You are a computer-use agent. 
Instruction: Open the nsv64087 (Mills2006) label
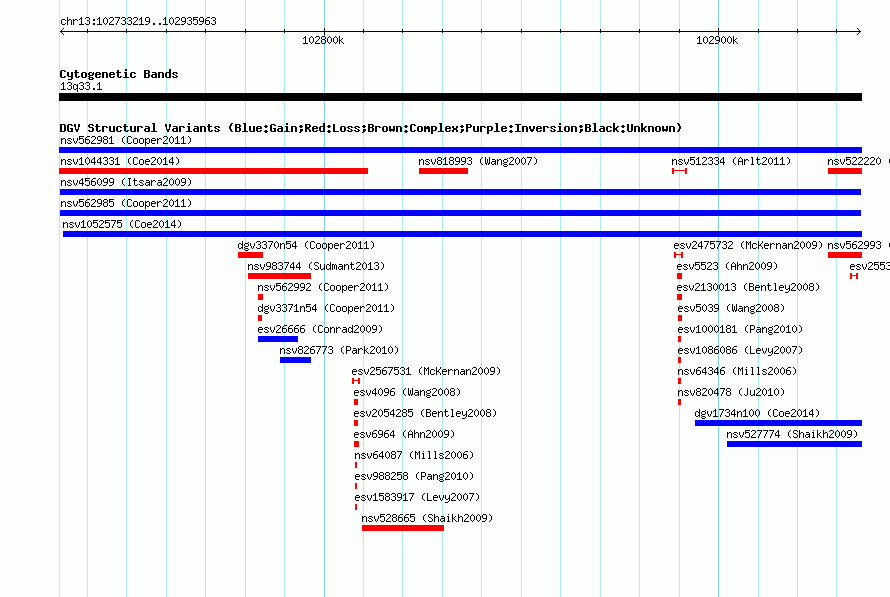[x=414, y=455]
